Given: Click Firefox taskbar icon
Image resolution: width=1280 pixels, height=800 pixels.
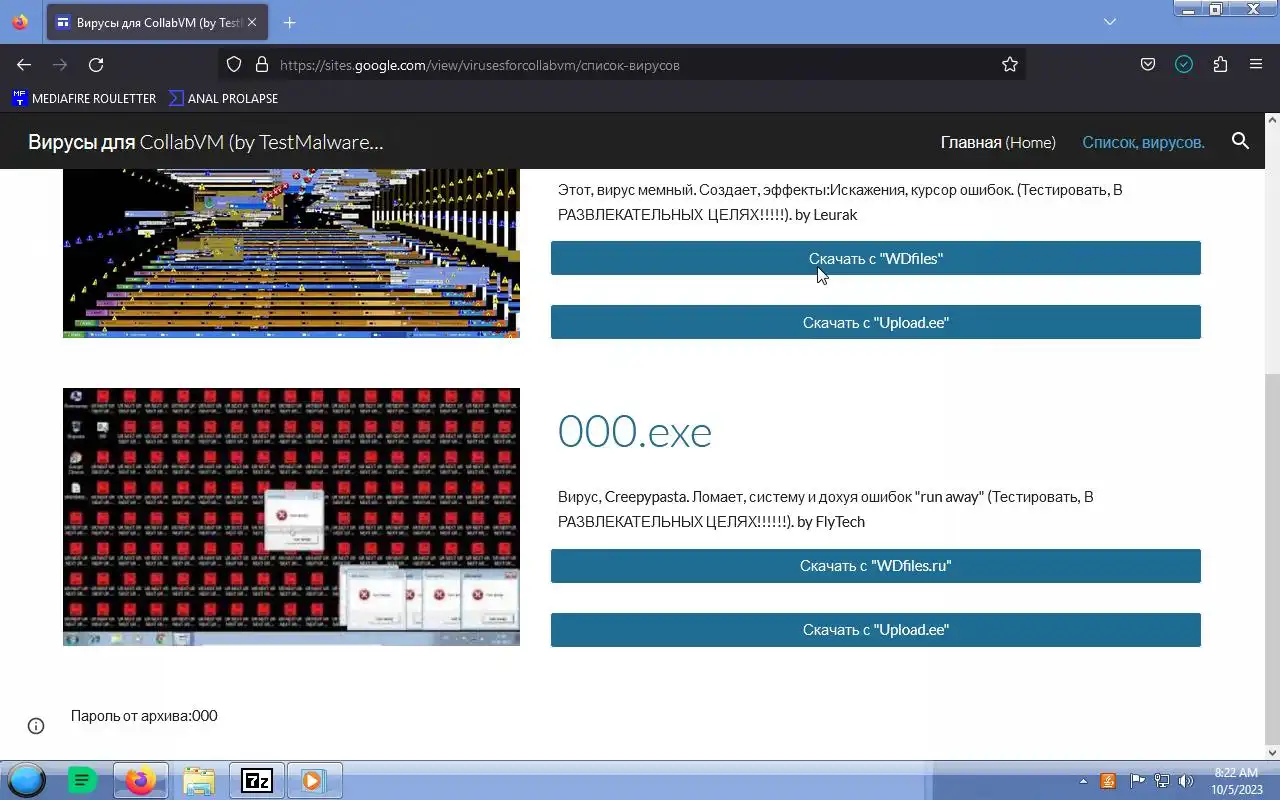Looking at the screenshot, I should point(140,780).
